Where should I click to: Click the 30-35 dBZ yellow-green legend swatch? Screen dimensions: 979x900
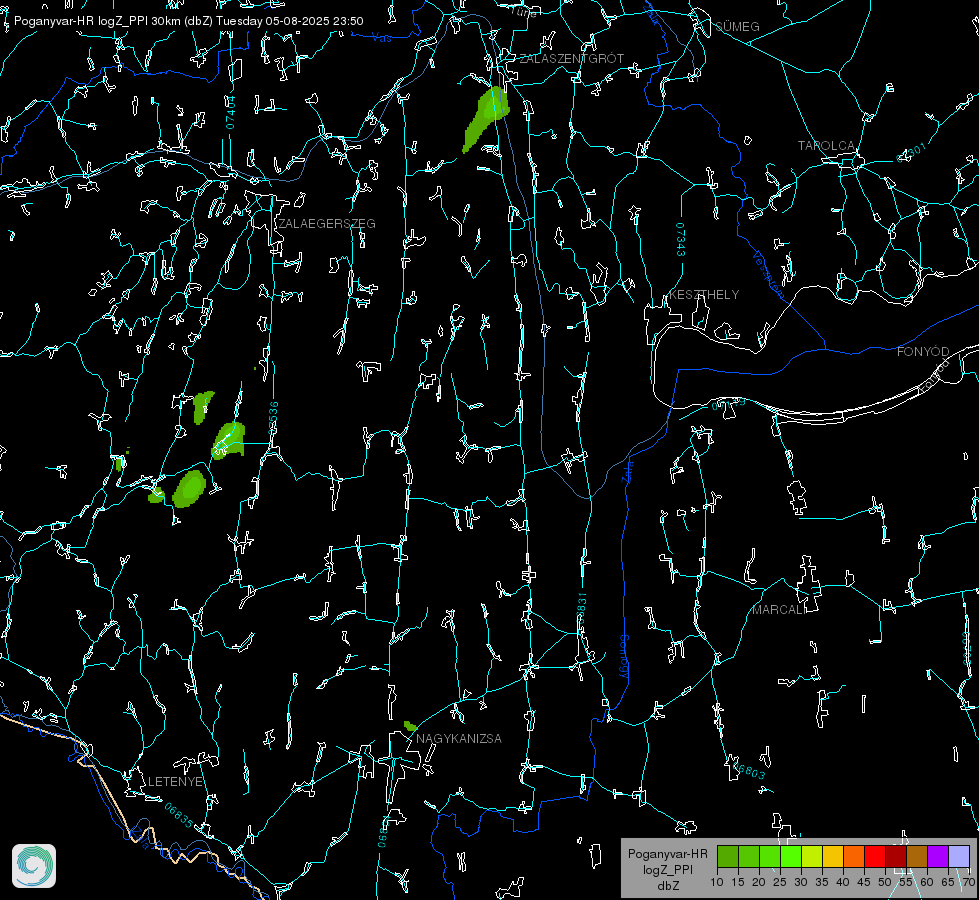click(x=812, y=856)
